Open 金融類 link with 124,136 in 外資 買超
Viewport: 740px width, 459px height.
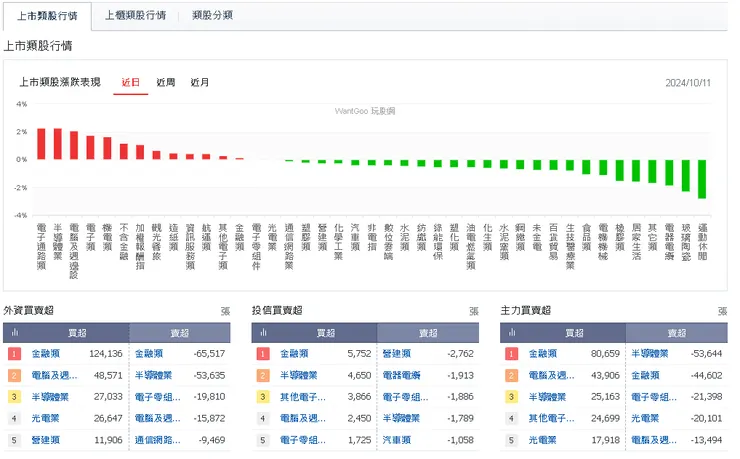click(x=46, y=354)
